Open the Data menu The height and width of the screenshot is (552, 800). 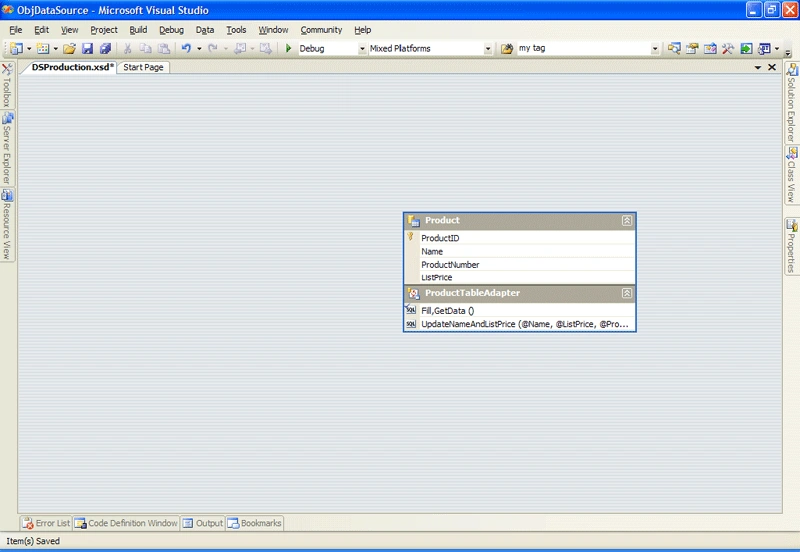(205, 30)
